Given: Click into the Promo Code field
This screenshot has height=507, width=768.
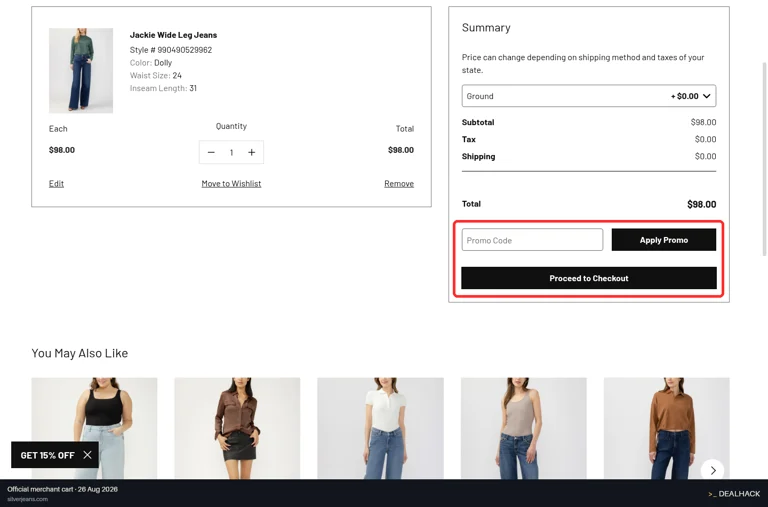Looking at the screenshot, I should 532,240.
